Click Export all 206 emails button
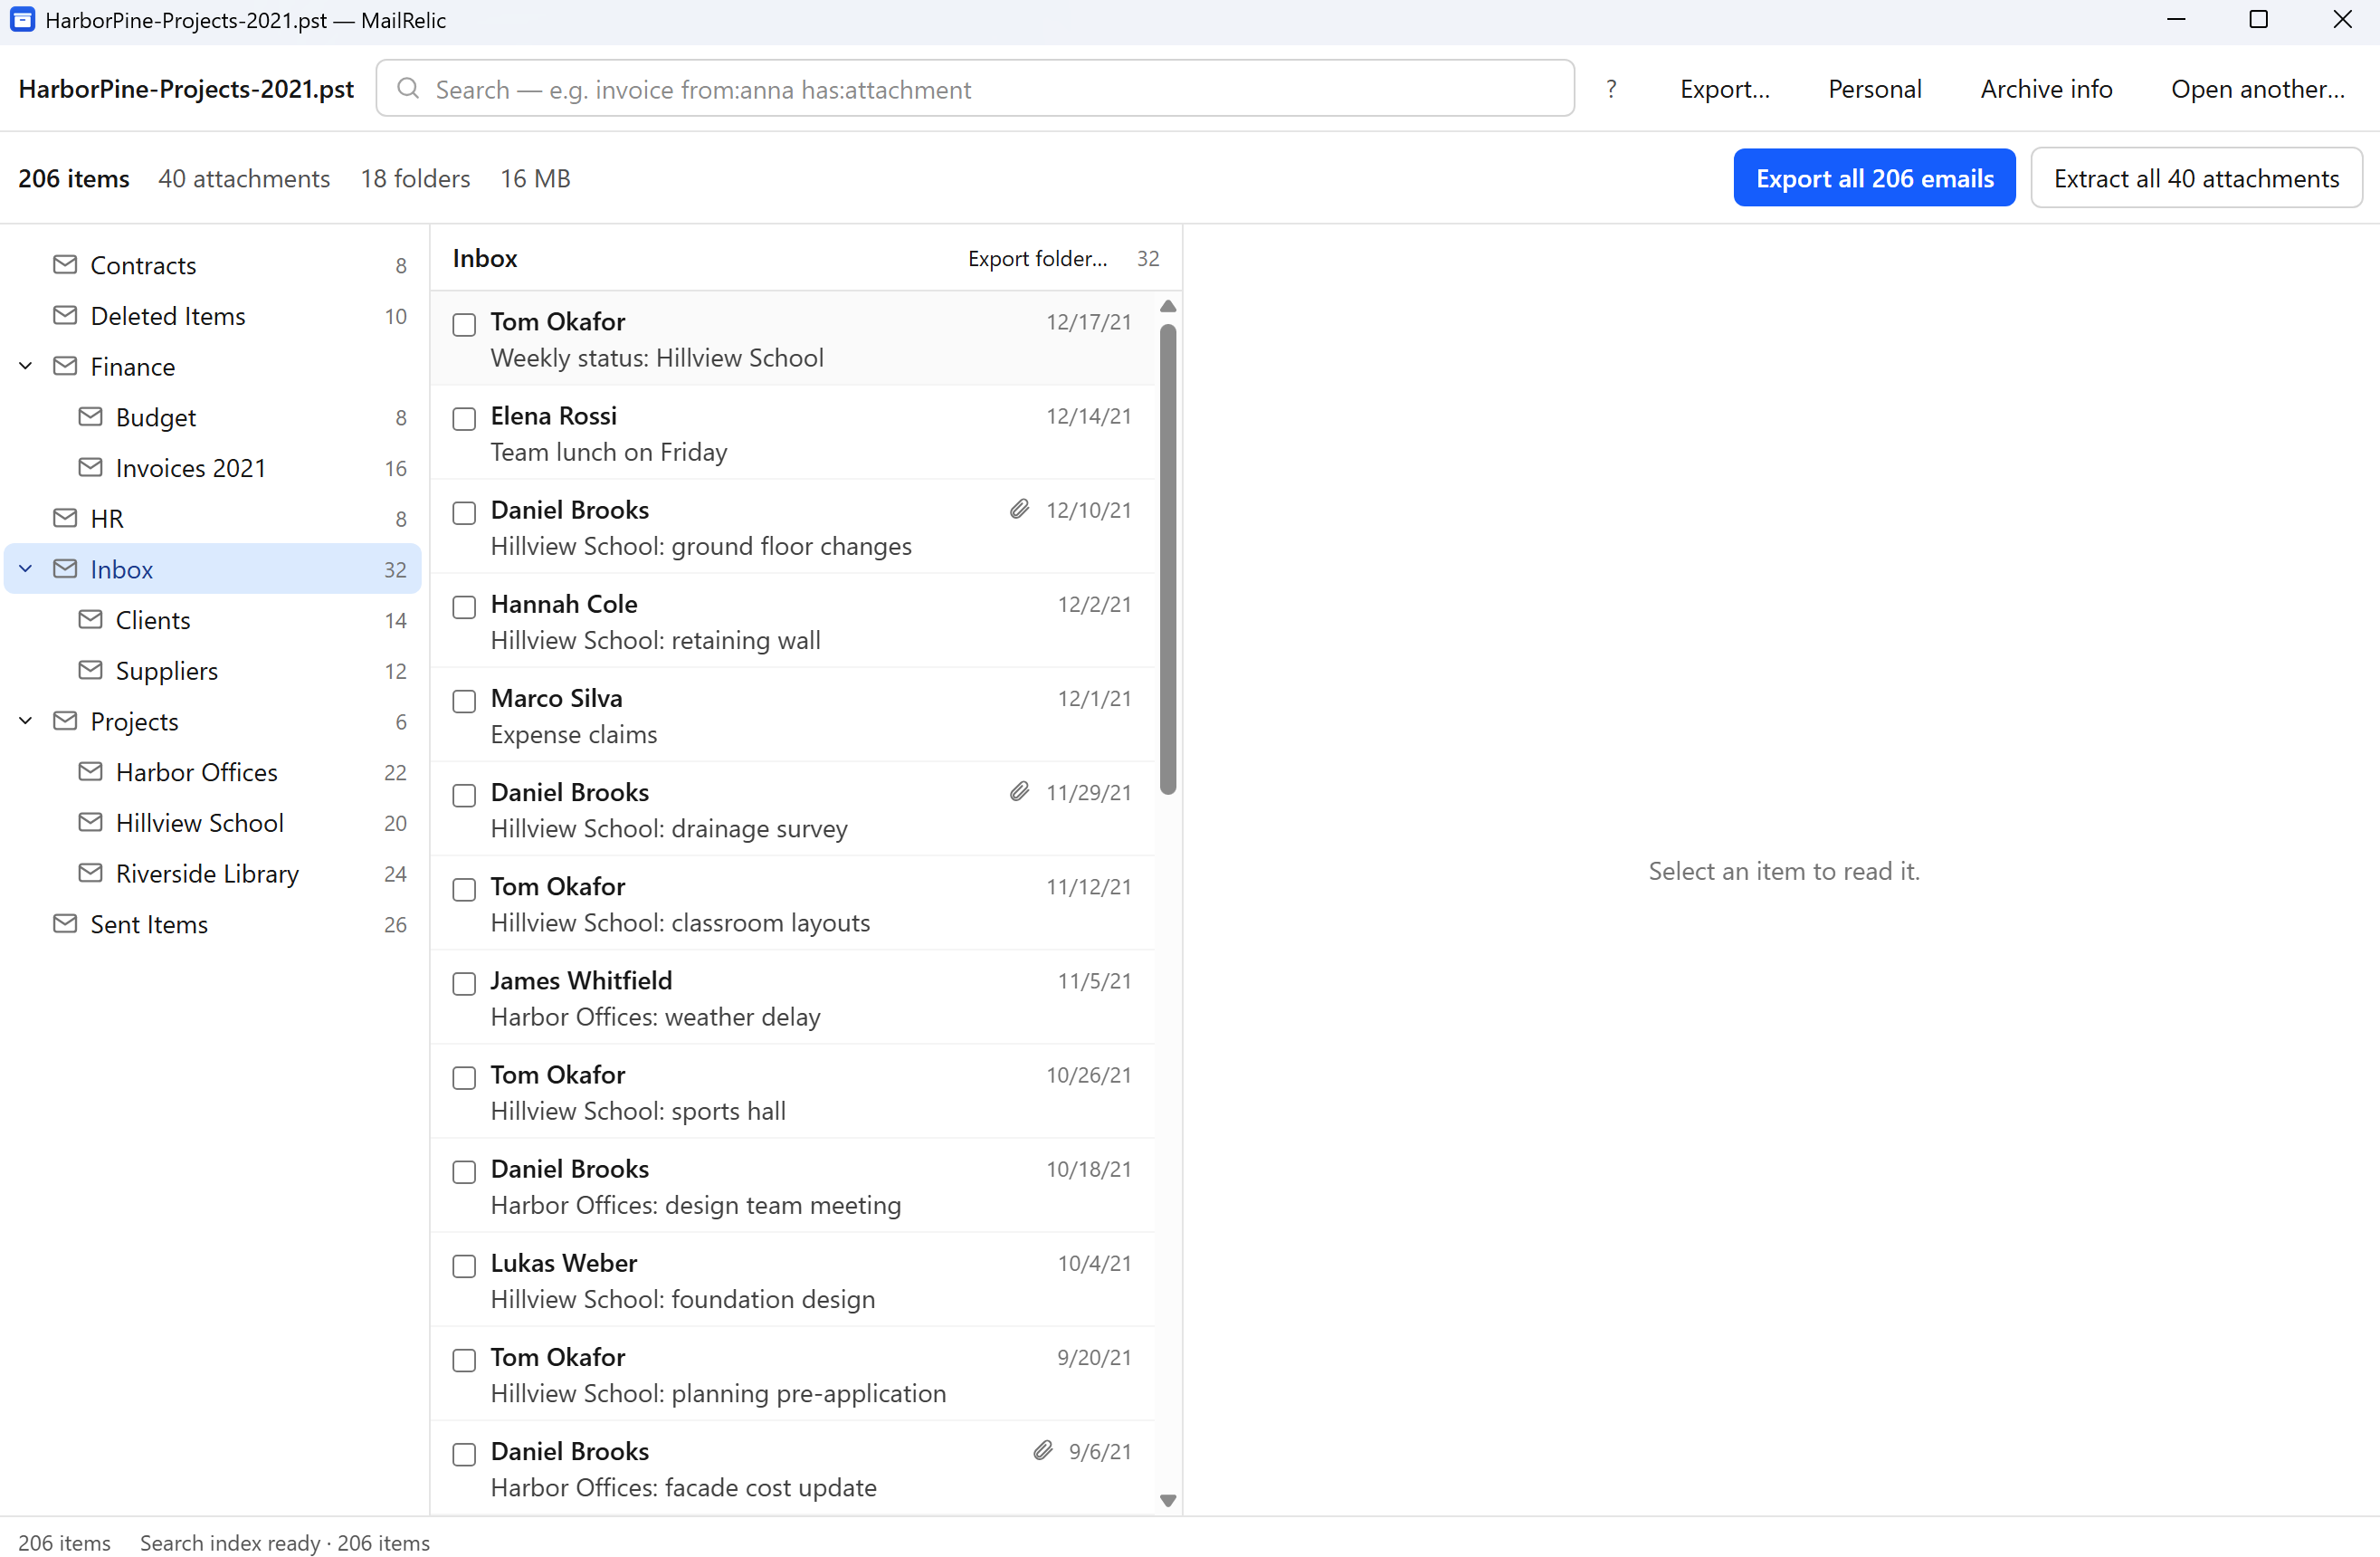 1874,178
